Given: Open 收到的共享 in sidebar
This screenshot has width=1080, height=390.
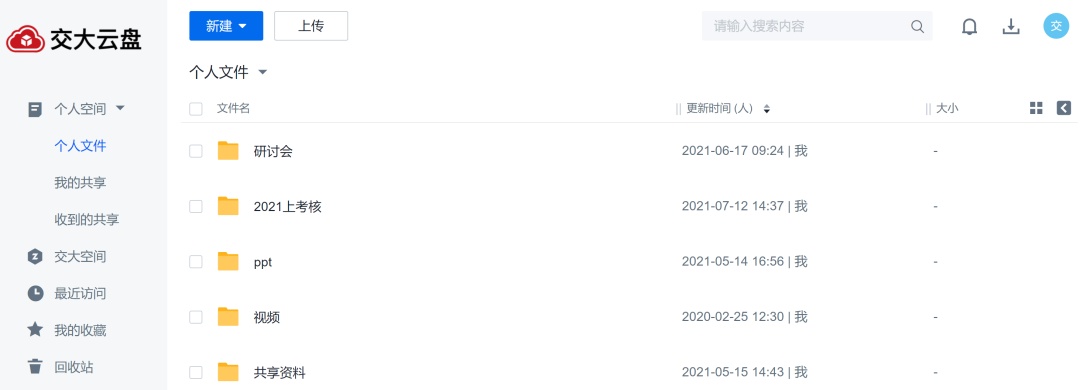Looking at the screenshot, I should [x=87, y=220].
